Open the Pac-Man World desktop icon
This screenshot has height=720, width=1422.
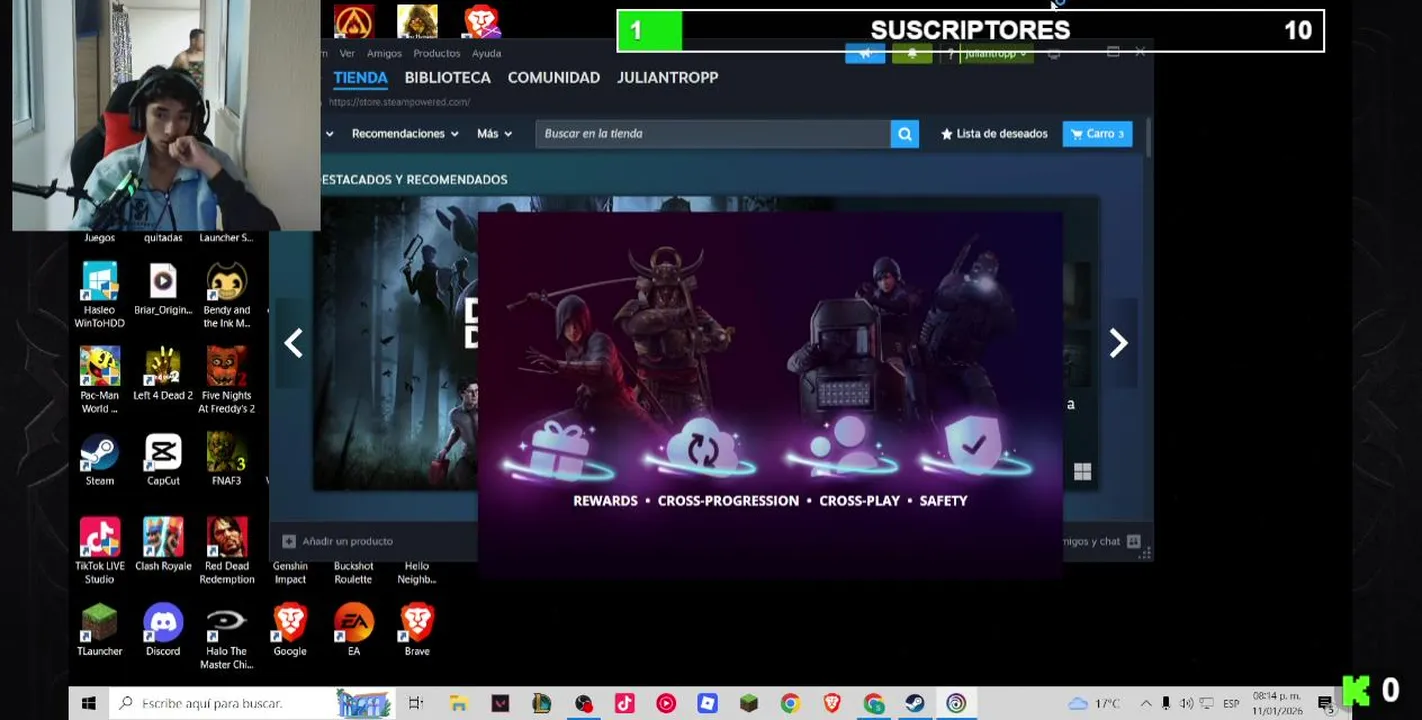tap(99, 379)
